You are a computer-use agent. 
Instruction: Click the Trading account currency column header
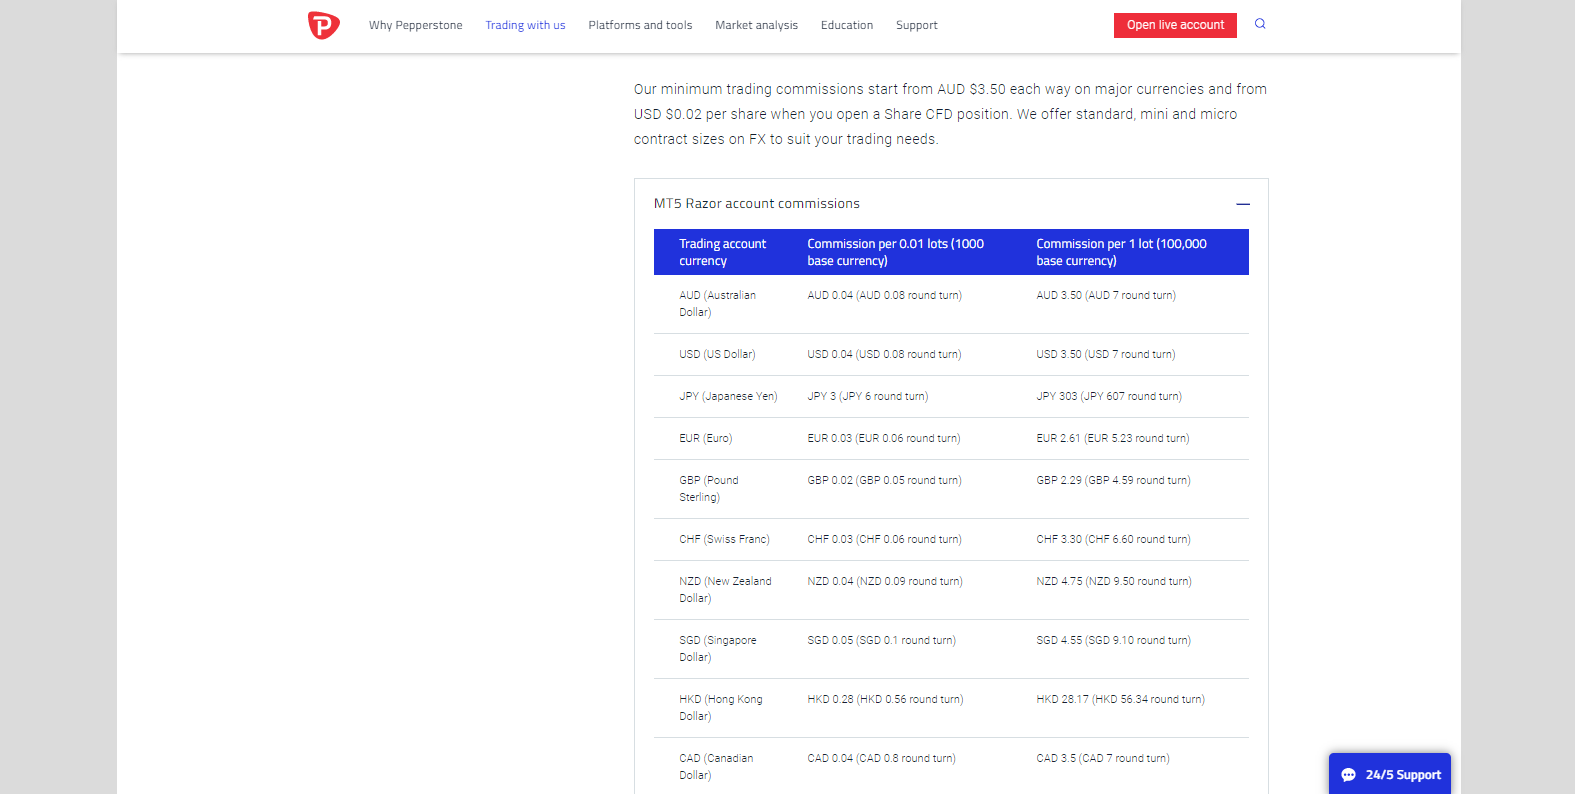click(x=723, y=252)
